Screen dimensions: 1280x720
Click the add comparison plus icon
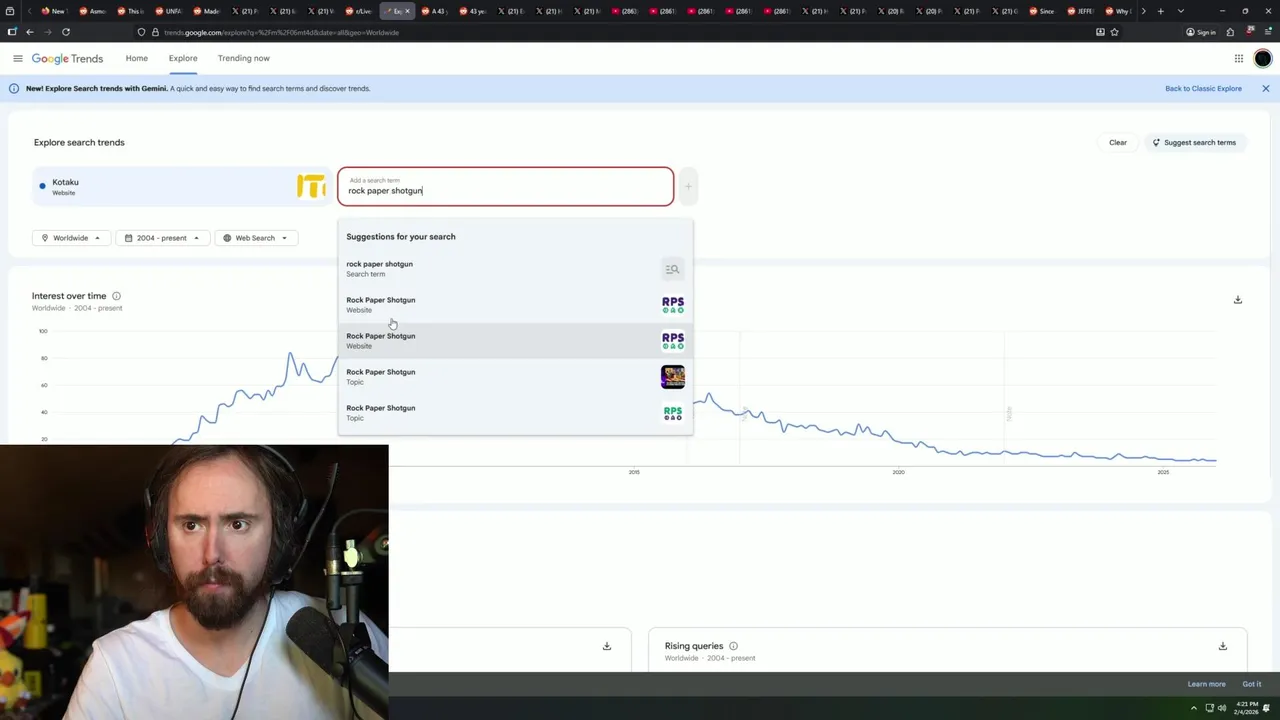687,186
